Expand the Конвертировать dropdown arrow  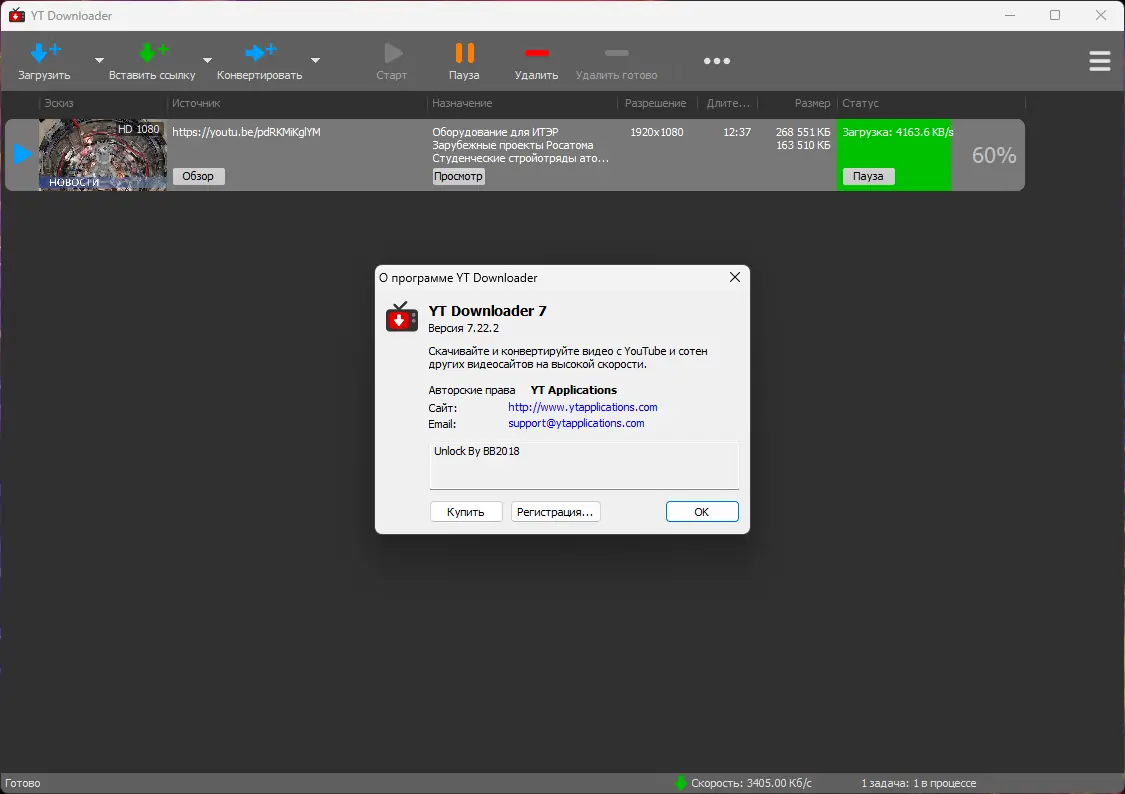315,60
